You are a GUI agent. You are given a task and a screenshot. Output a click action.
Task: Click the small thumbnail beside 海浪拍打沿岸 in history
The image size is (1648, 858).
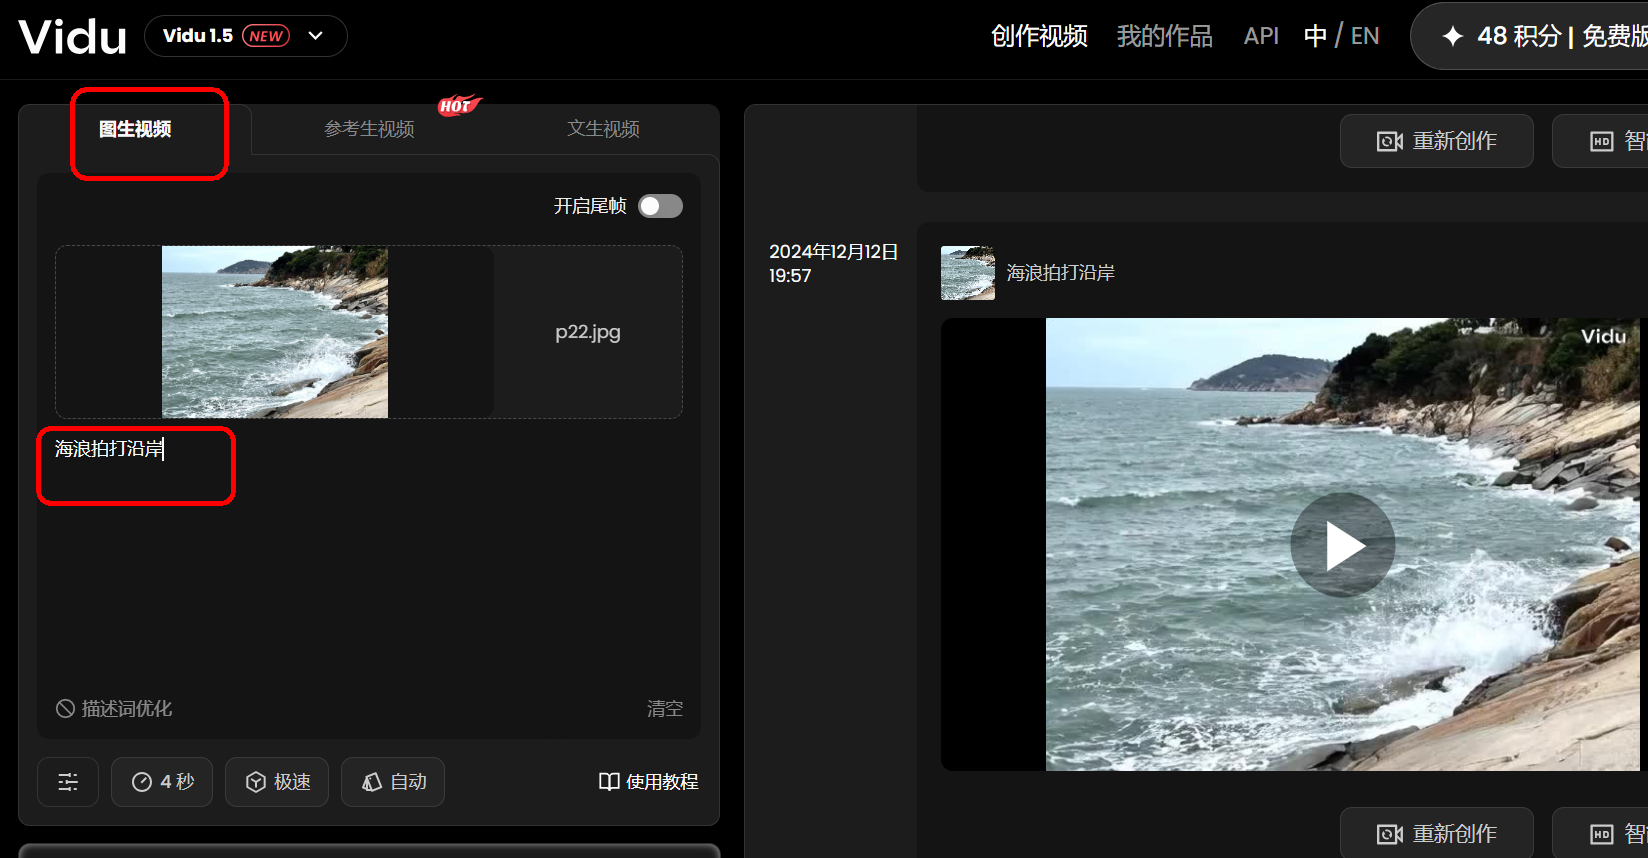[x=968, y=273]
